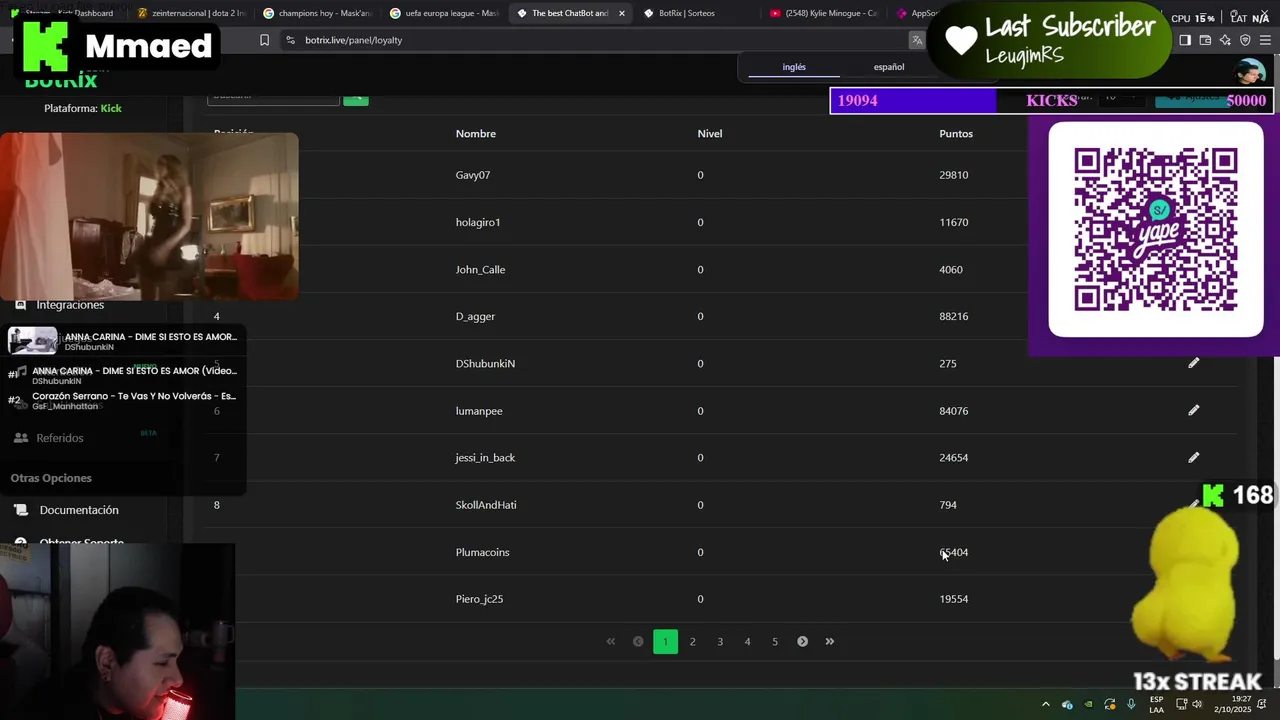The height and width of the screenshot is (720, 1280).
Task: Click the shield icon in browser toolbar
Action: point(1245,40)
